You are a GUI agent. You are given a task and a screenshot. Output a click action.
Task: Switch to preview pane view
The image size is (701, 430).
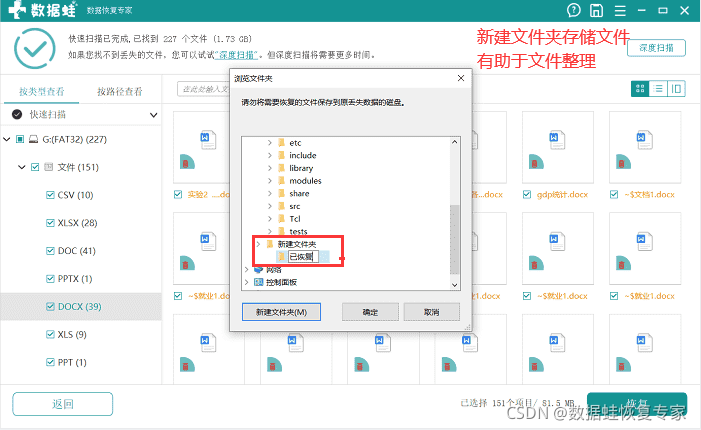click(x=676, y=89)
